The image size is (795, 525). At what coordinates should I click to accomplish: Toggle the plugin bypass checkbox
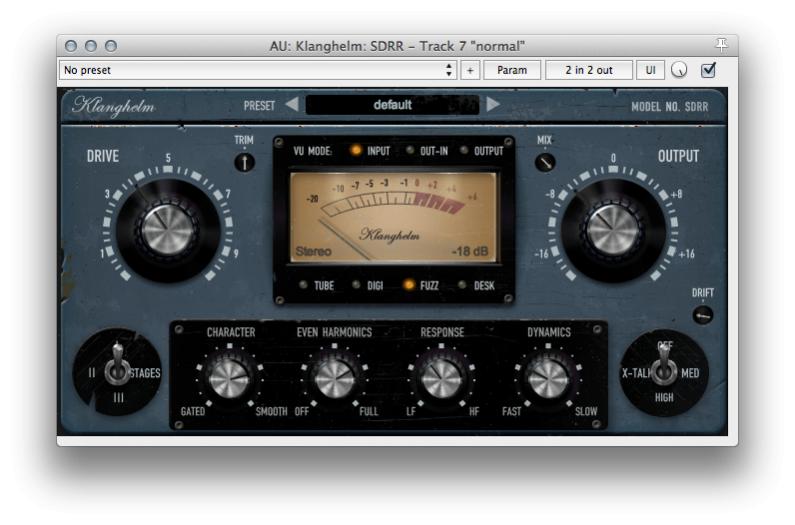[708, 70]
